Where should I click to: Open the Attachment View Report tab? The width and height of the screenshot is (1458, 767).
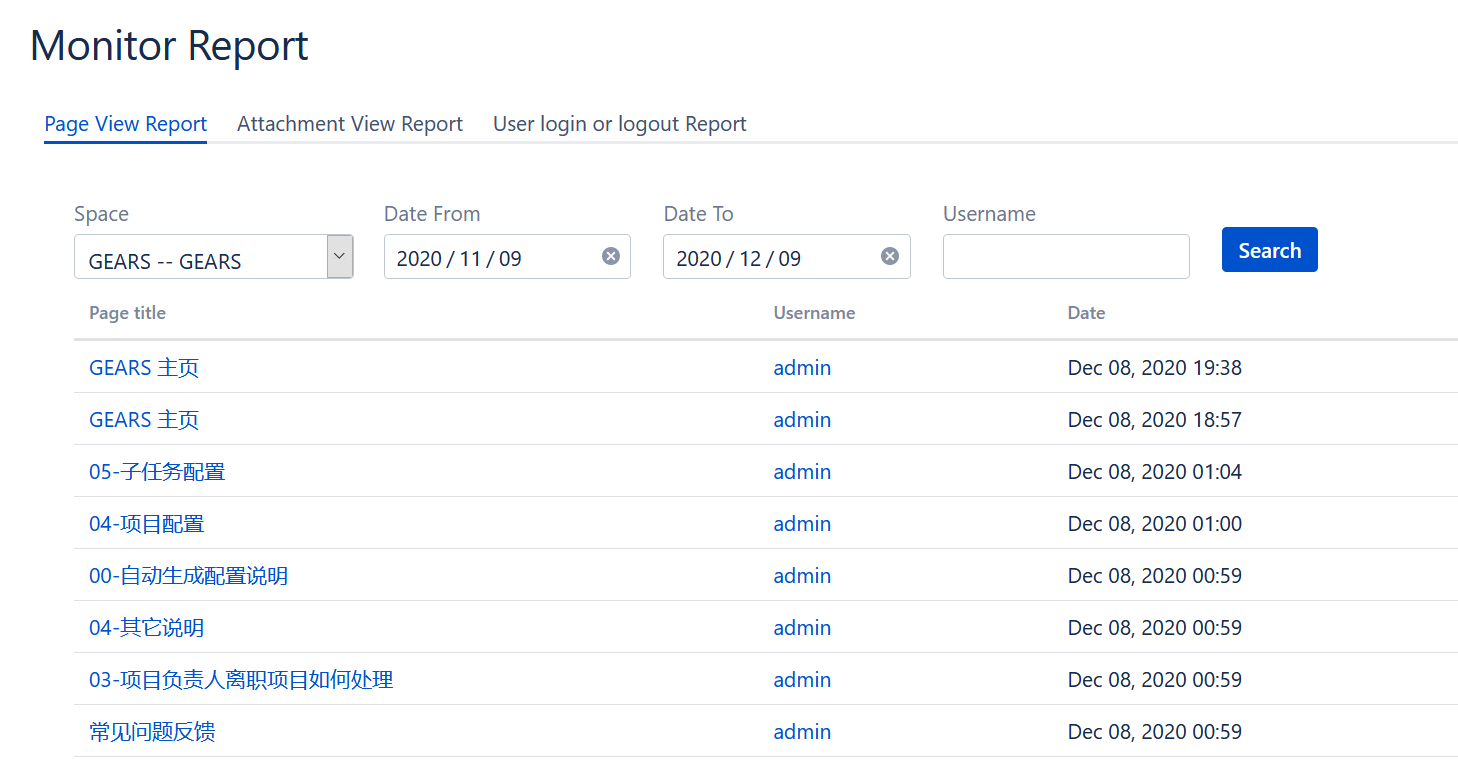point(350,124)
